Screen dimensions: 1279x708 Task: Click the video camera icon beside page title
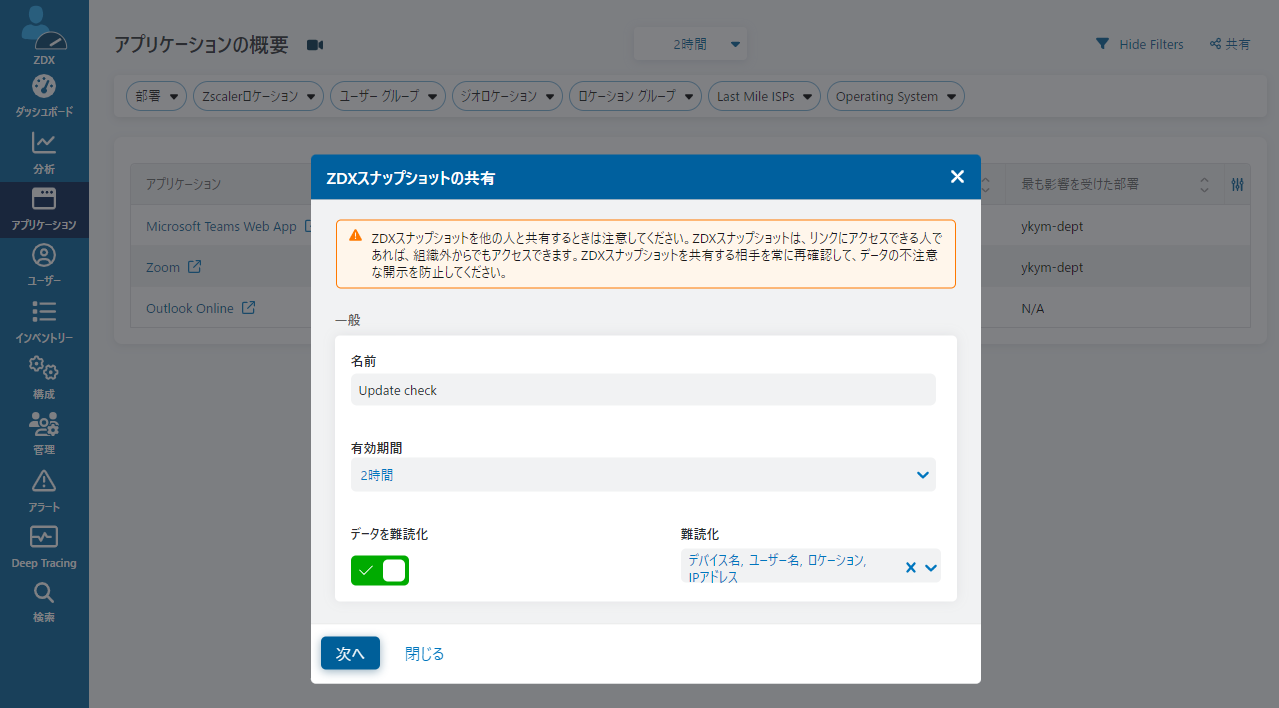[x=315, y=45]
